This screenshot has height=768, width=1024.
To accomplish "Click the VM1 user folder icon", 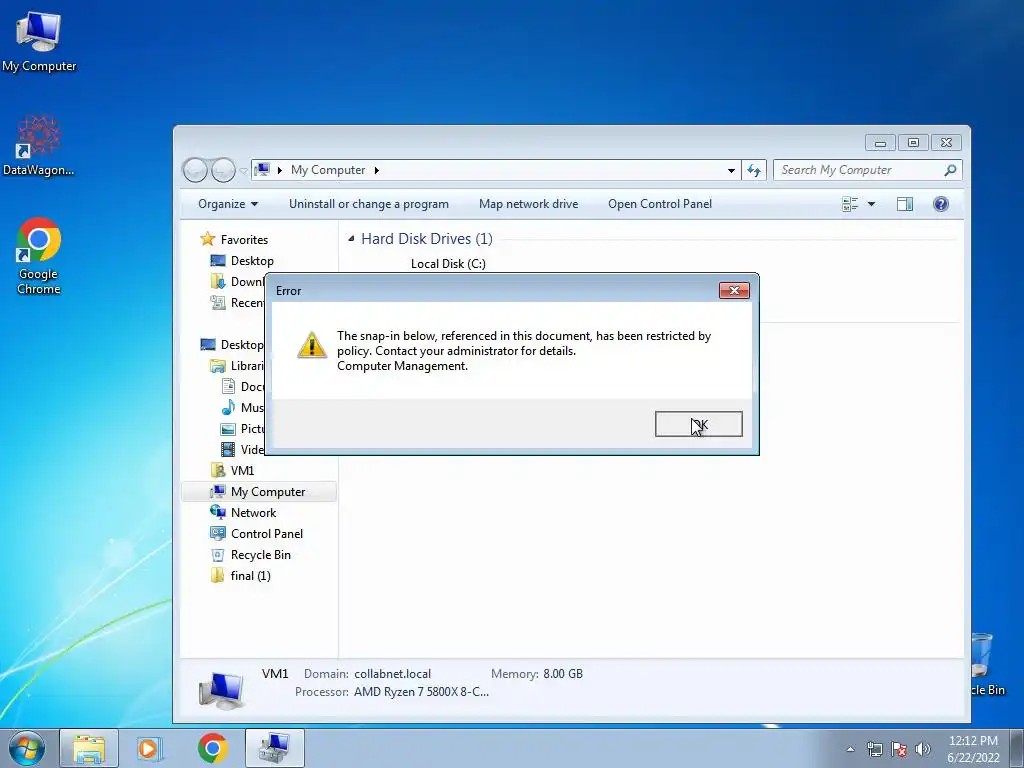I will [217, 470].
